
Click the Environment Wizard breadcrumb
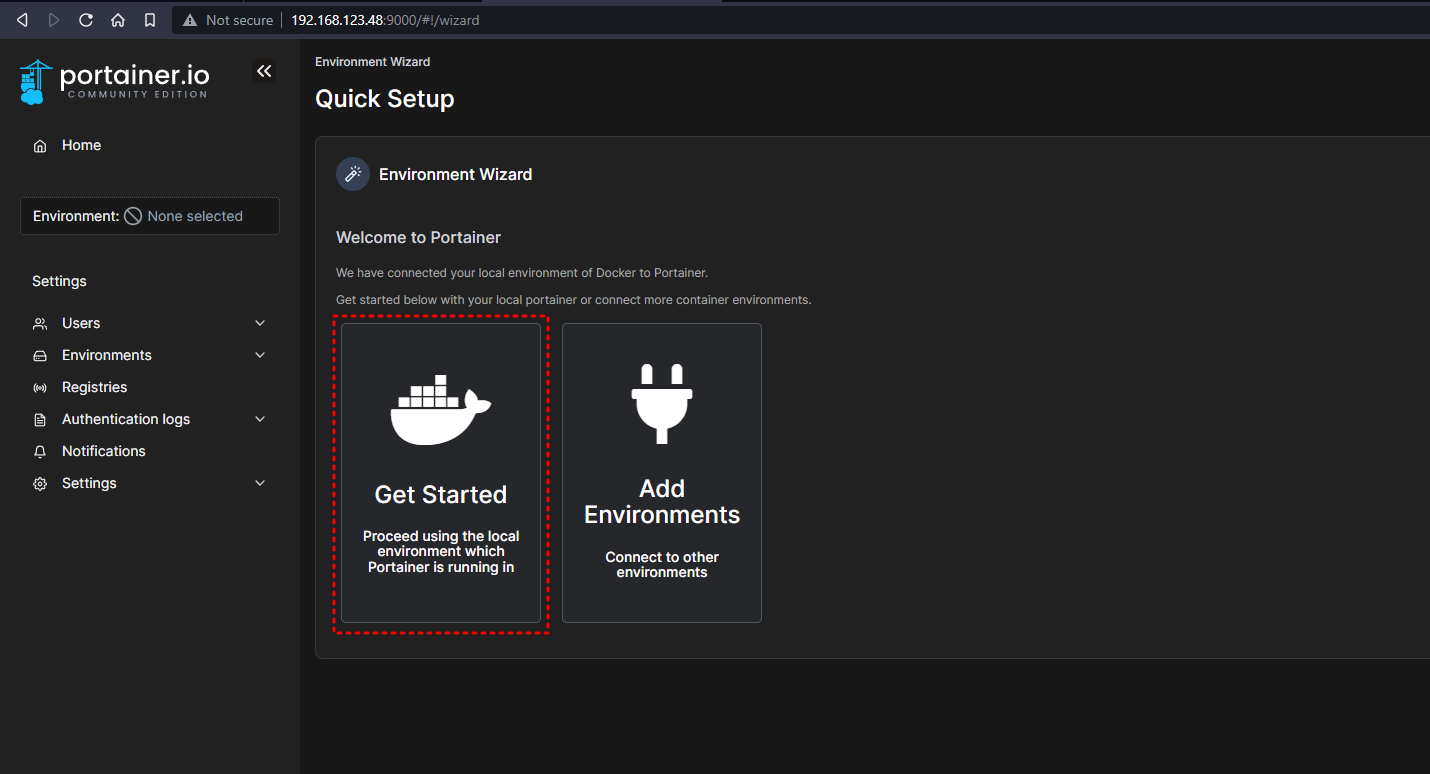(x=372, y=62)
